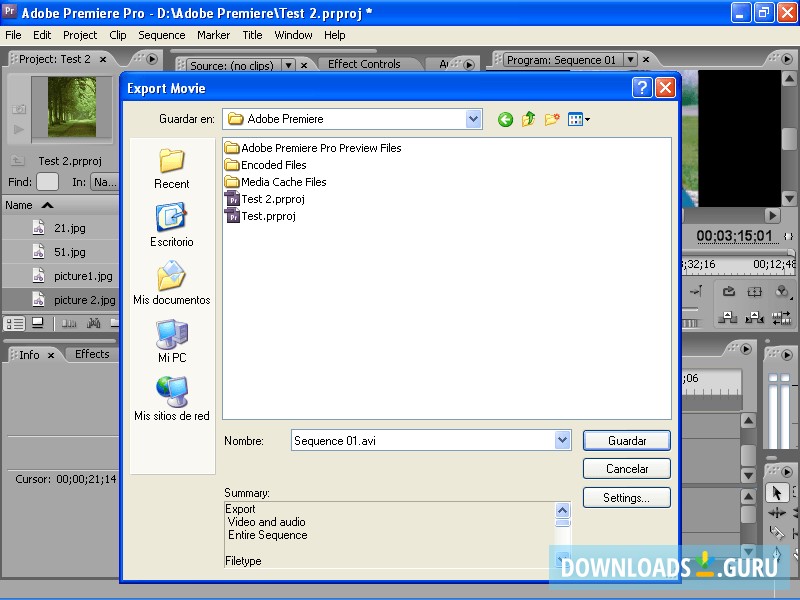Click the preview thumbnail in Project panel

[72, 107]
